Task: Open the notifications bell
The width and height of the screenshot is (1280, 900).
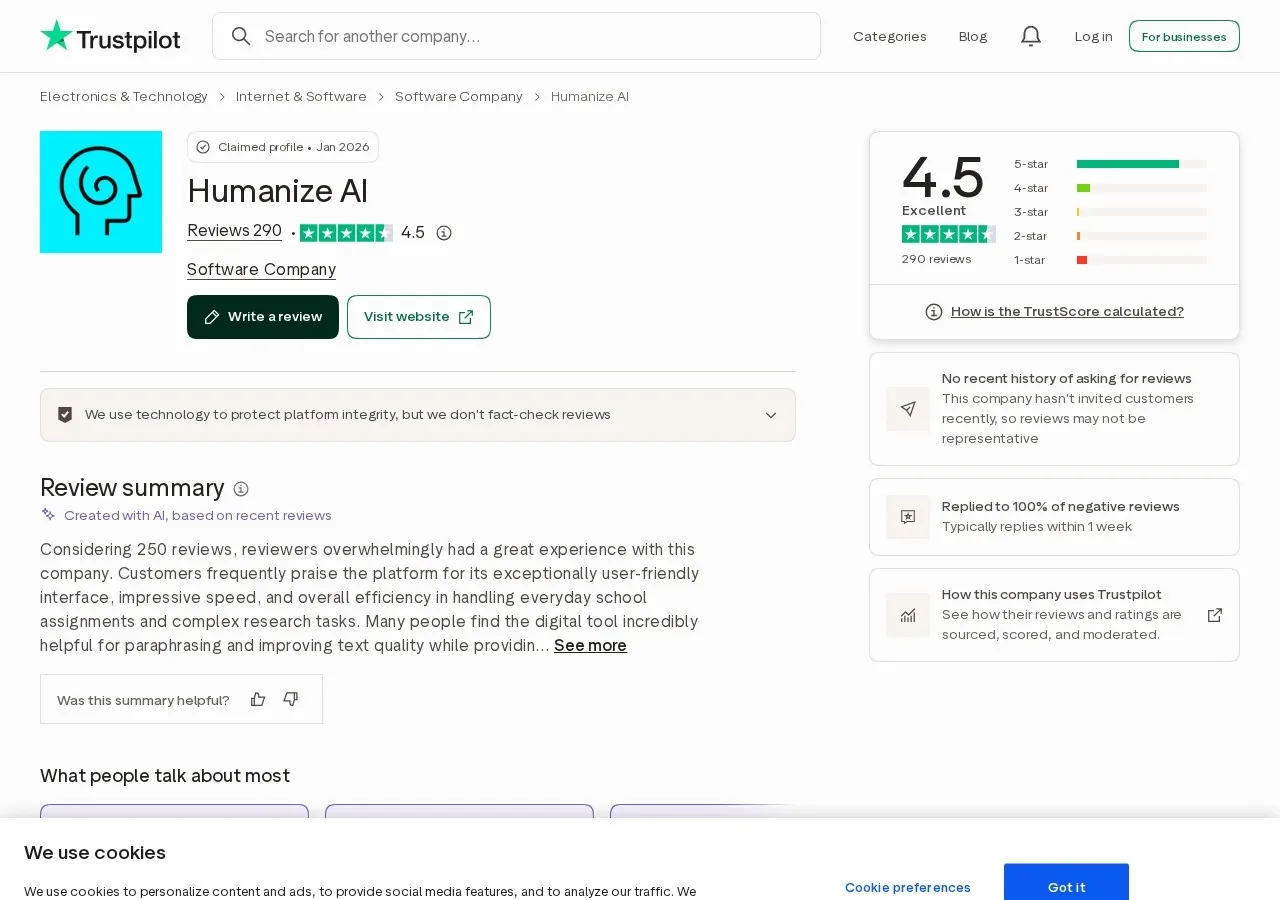Action: [1031, 36]
